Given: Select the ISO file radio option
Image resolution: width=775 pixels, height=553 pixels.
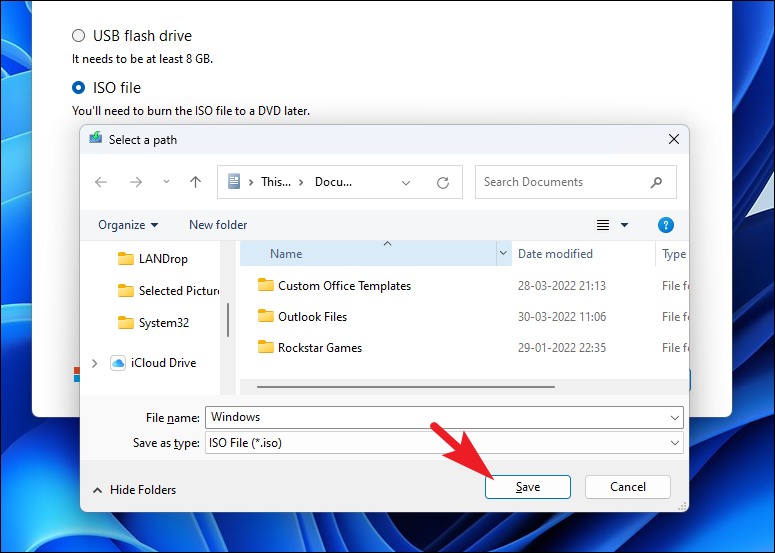Looking at the screenshot, I should 79,87.
